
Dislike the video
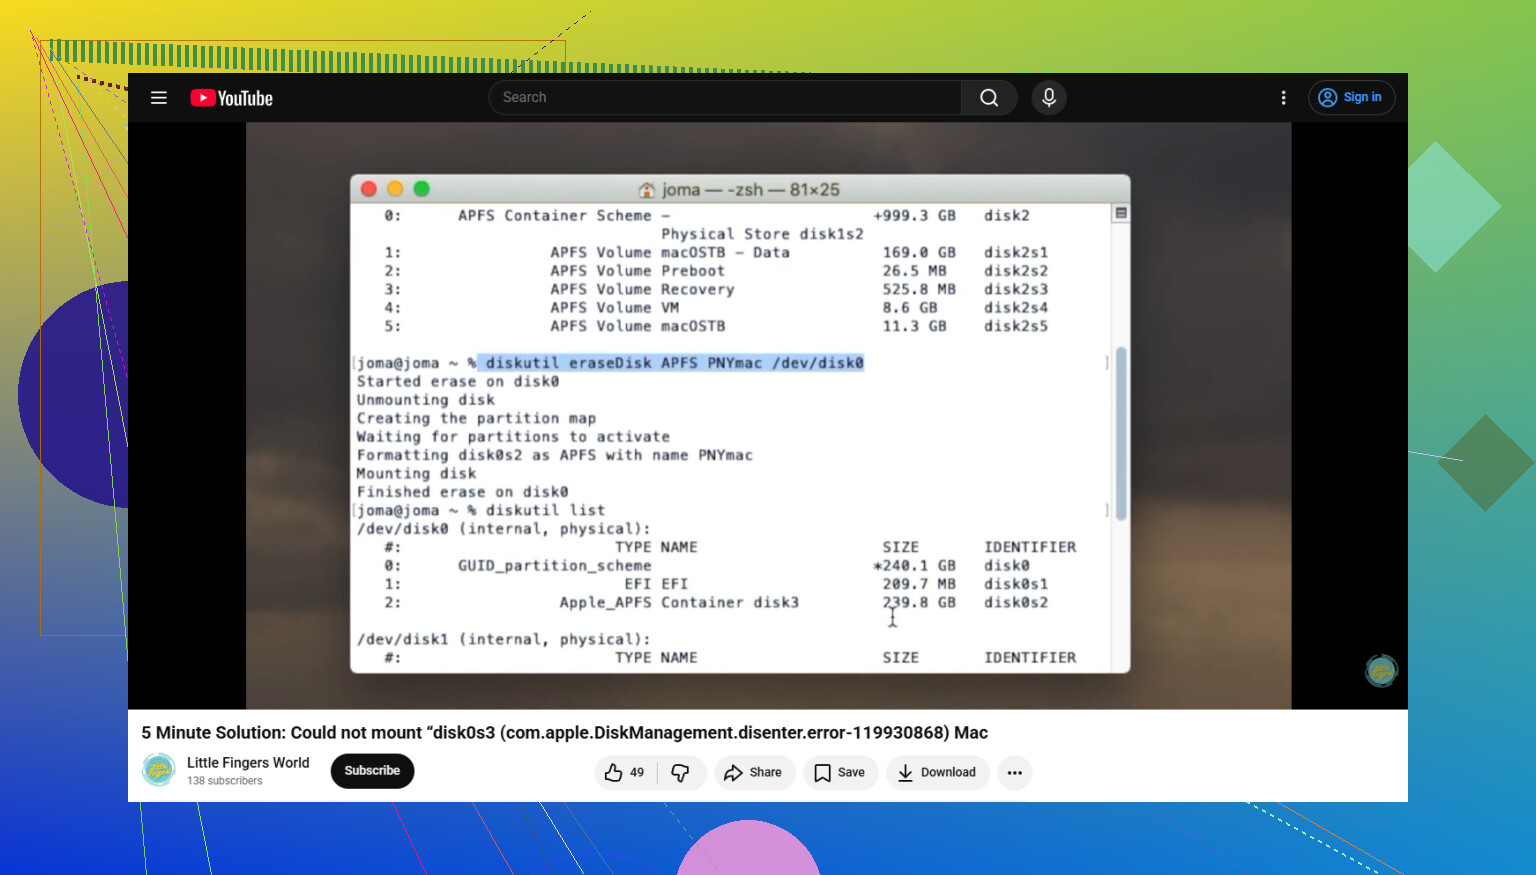(681, 773)
